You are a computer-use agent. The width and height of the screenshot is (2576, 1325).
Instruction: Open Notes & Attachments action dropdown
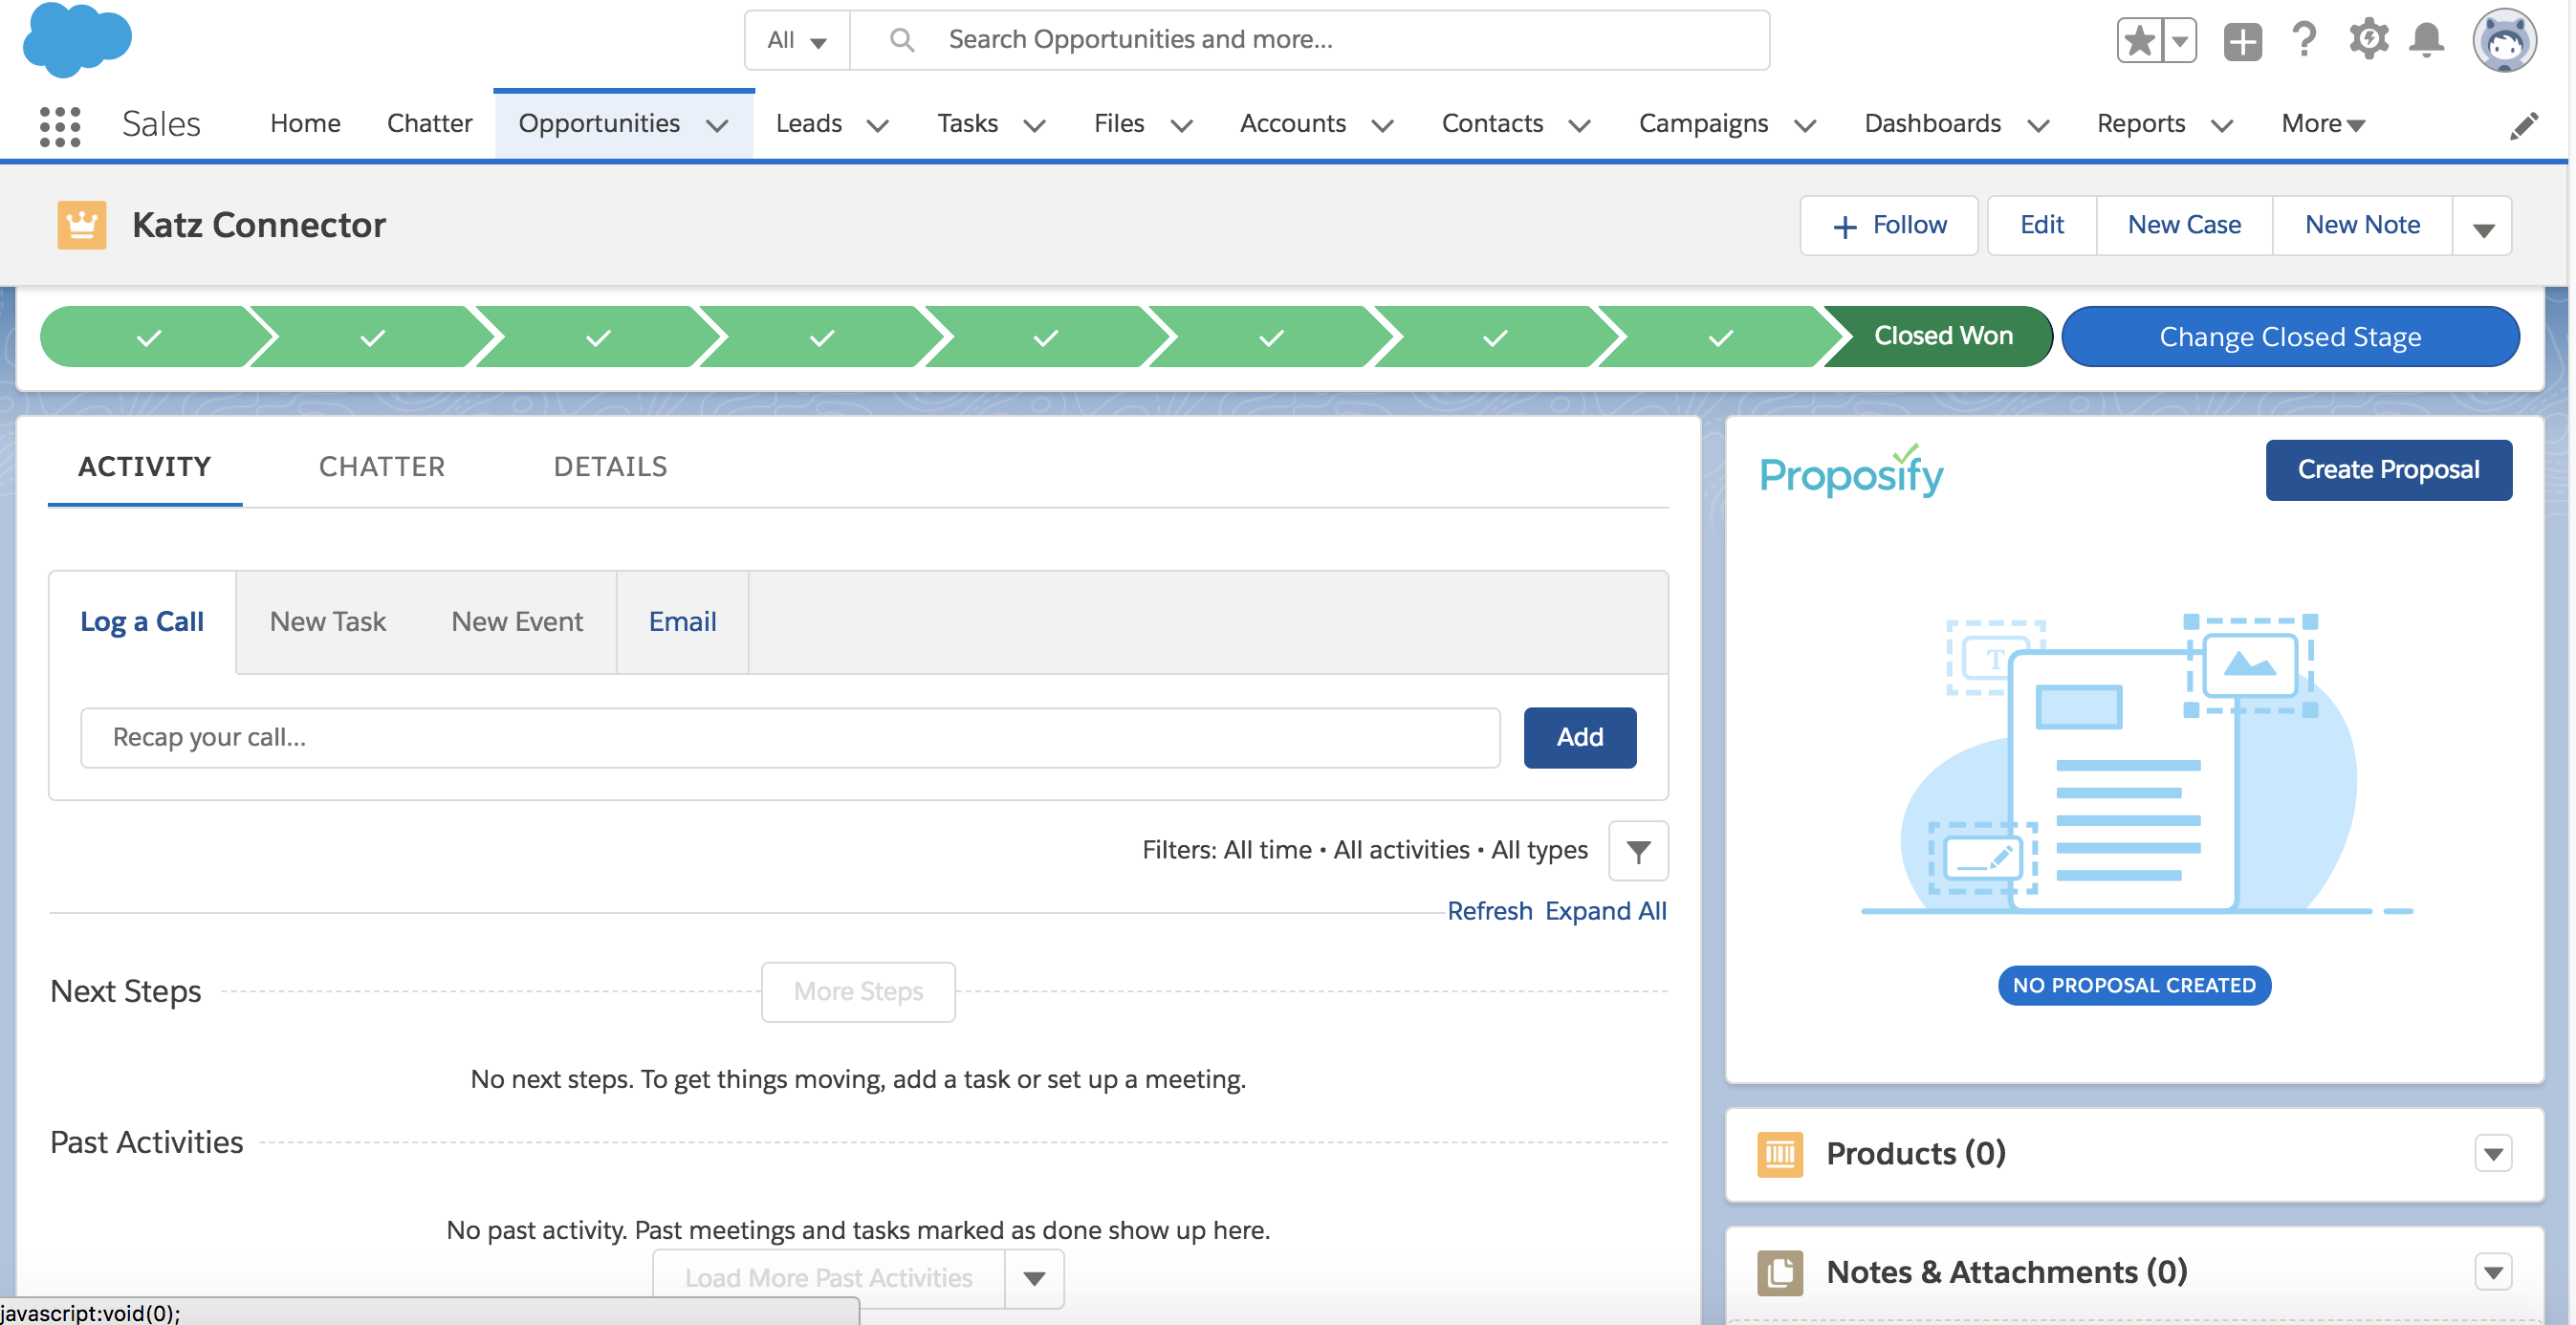(2494, 1273)
